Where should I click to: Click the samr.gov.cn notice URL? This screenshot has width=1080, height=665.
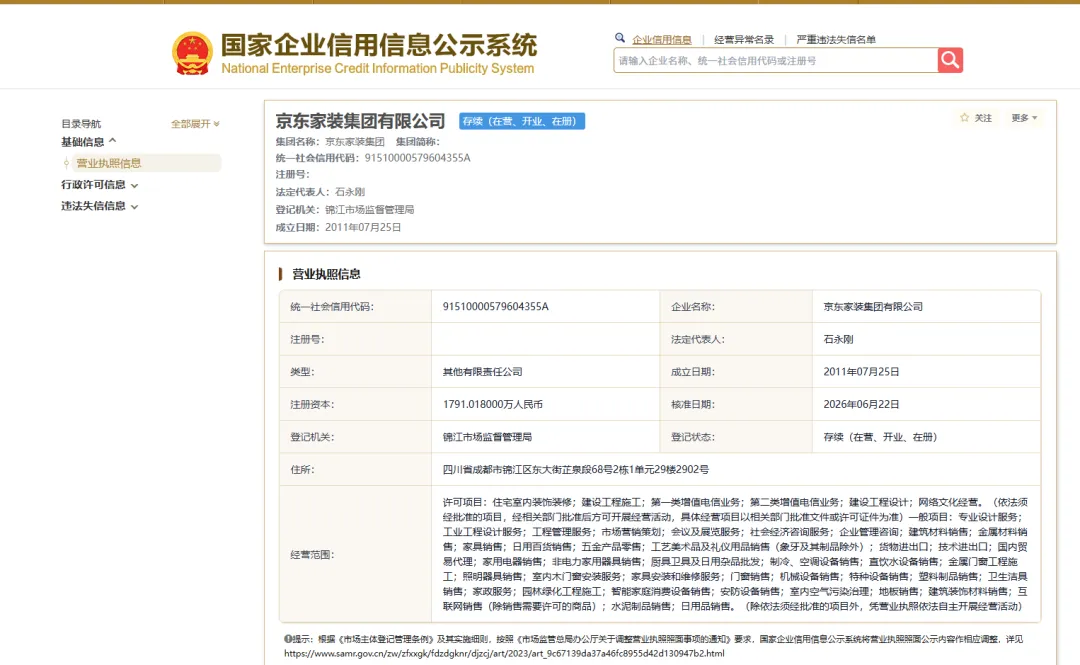point(504,653)
